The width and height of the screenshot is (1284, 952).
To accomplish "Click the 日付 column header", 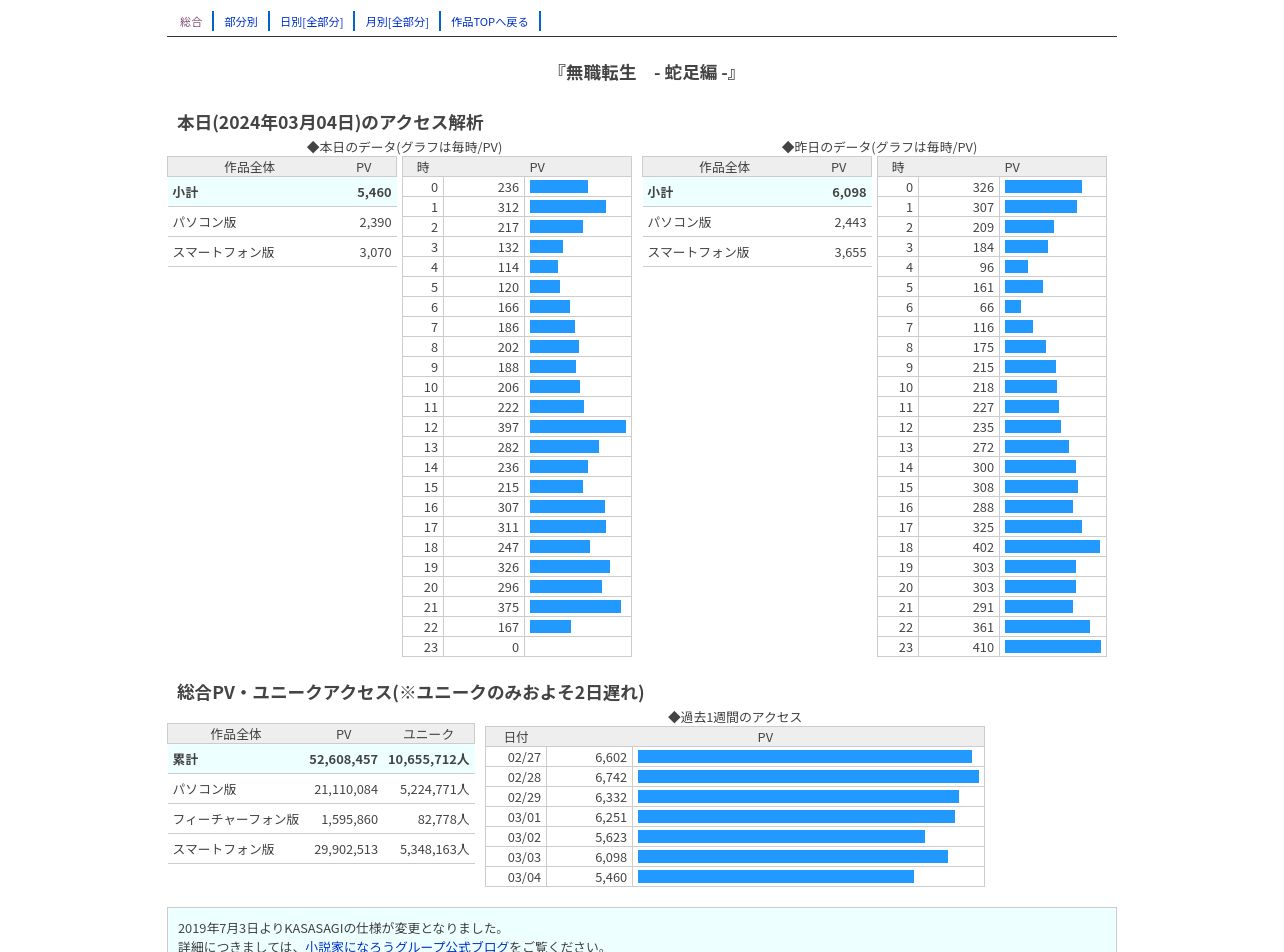I will click(x=516, y=737).
